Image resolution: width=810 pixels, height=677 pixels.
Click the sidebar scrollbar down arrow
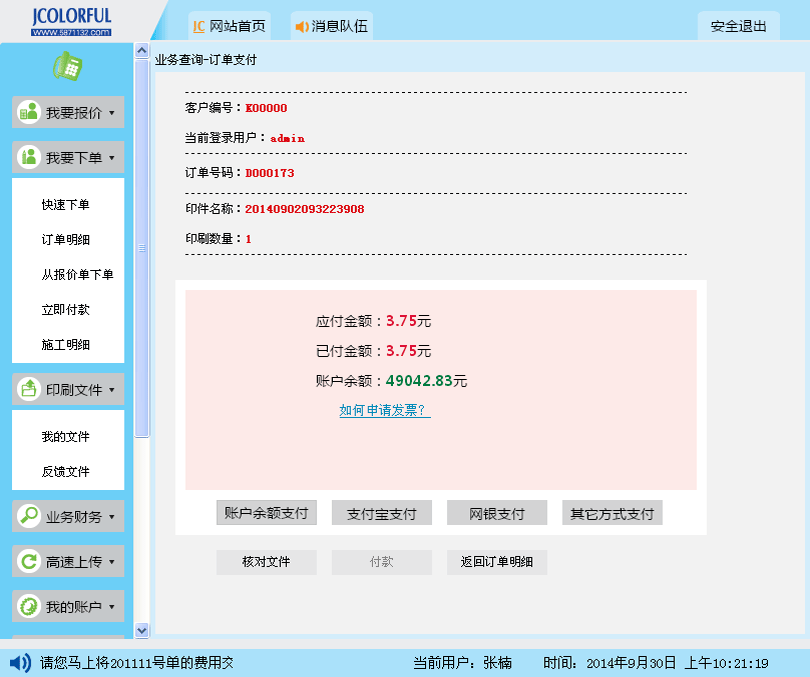(x=141, y=630)
